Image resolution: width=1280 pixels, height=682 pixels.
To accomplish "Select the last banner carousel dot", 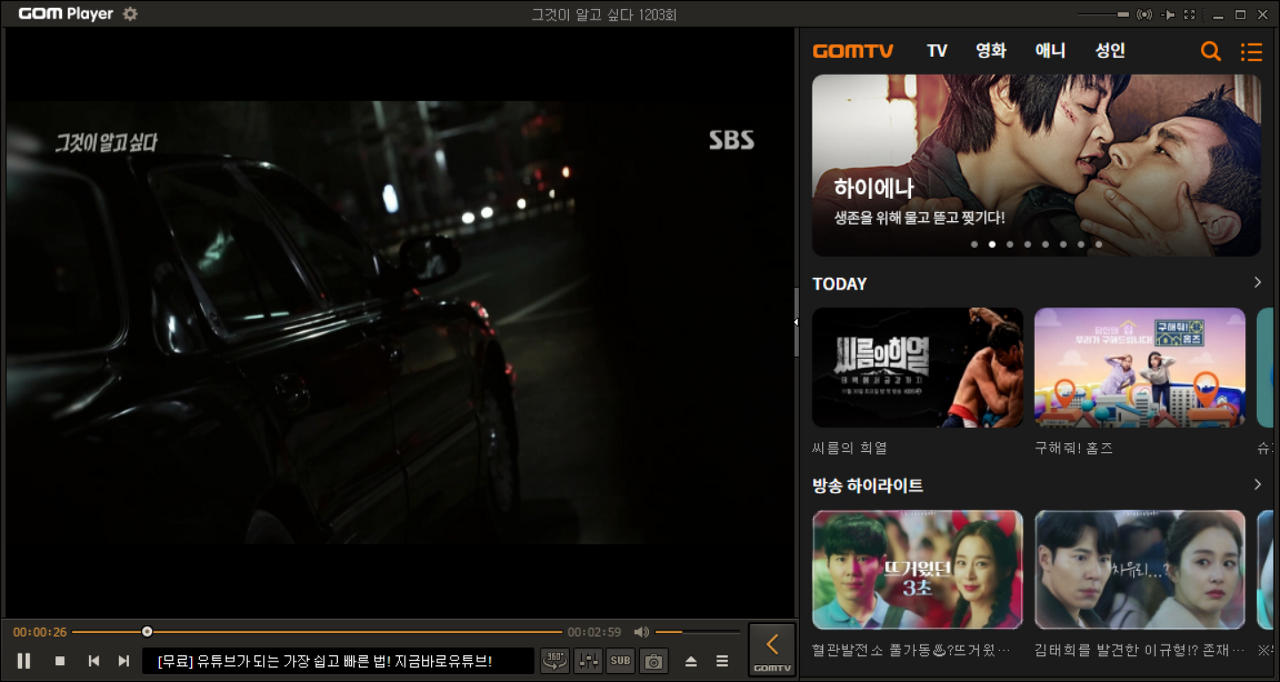I will [1098, 244].
